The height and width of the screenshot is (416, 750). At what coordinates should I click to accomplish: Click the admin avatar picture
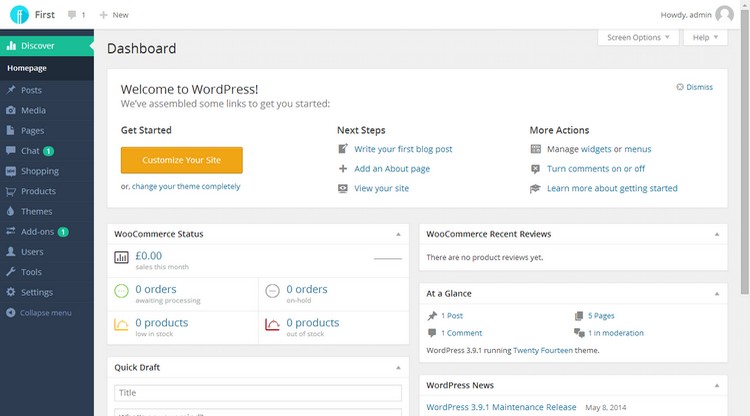click(x=724, y=15)
